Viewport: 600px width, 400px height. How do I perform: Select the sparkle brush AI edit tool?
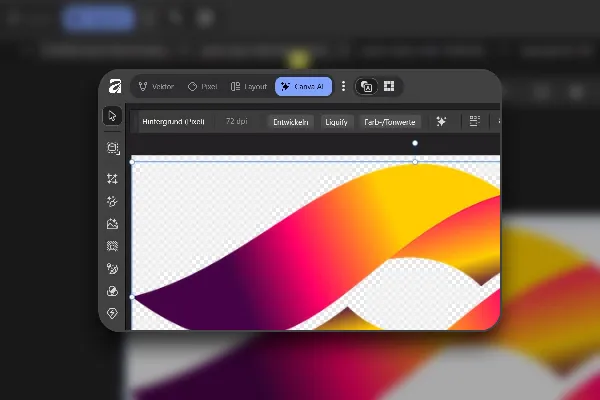(112, 201)
